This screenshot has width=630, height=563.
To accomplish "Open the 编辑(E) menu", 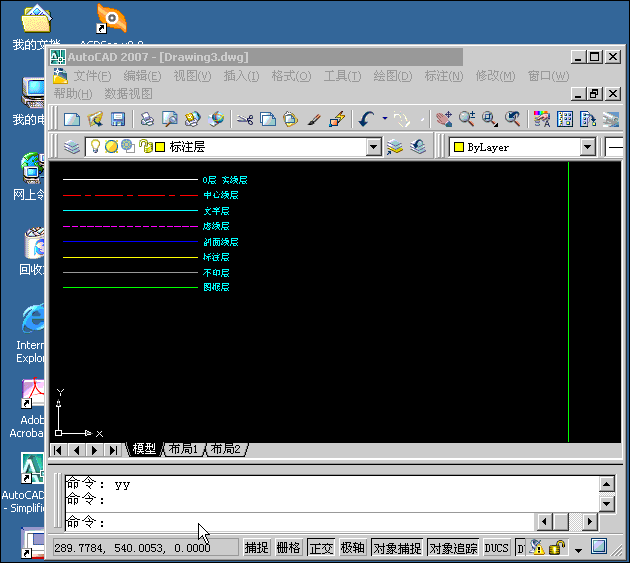I will coord(142,76).
